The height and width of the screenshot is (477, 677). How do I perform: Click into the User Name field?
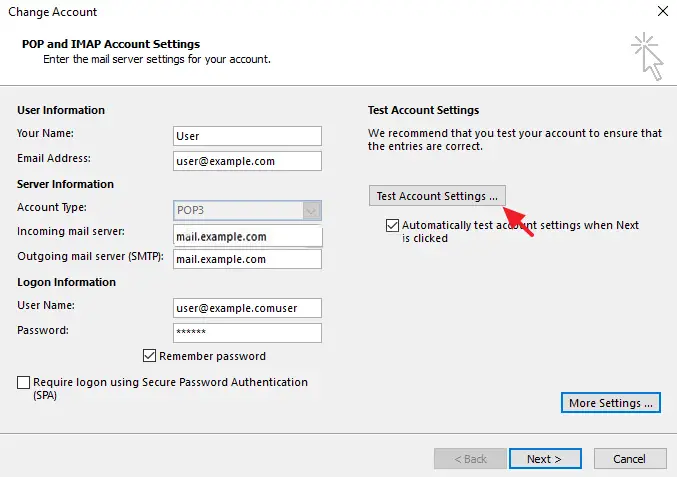[247, 308]
